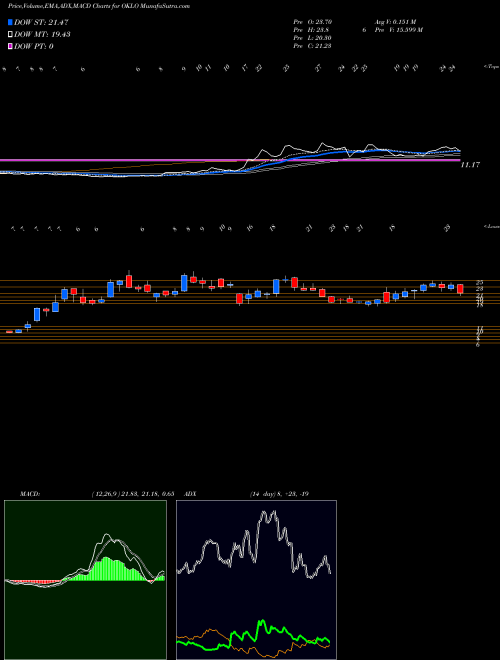Click the price axis label 25
The height and width of the screenshot is (660, 500).
(x=479, y=282)
